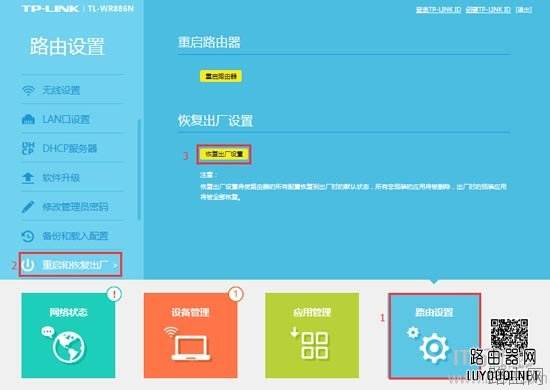Switch to the 应用管理 tab

click(312, 336)
